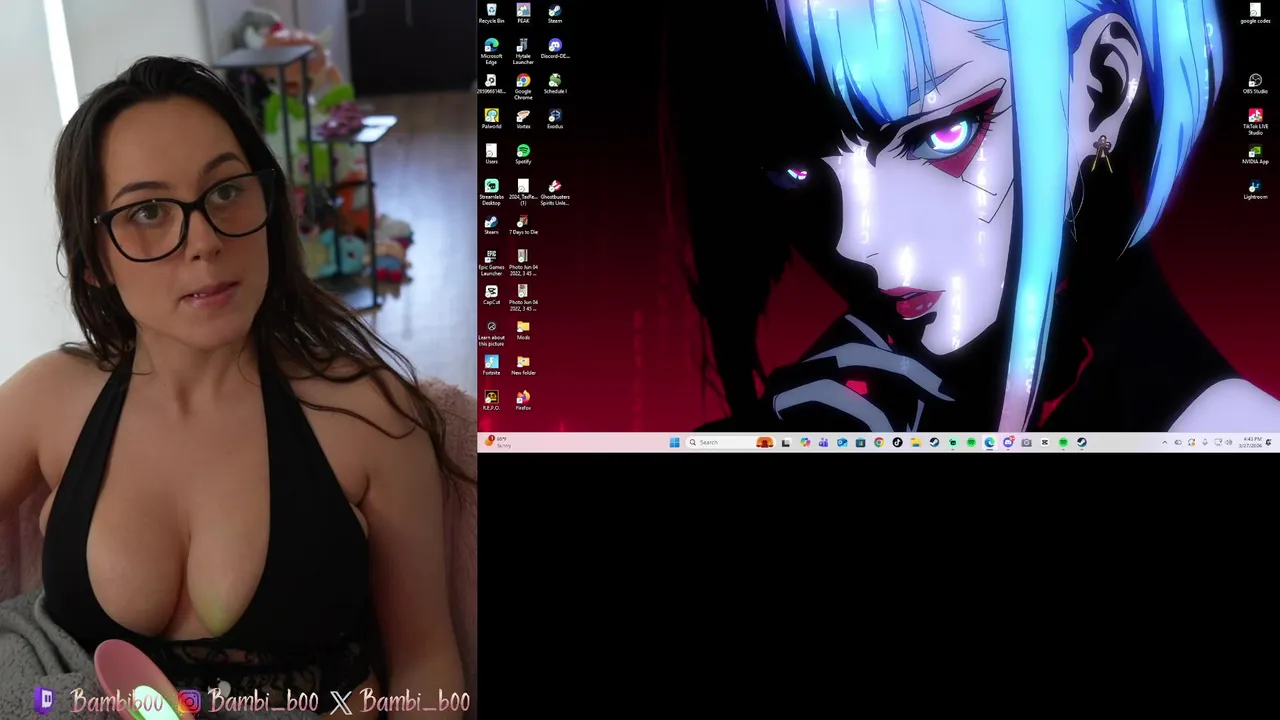Switch to Chrome on the taskbar
Screen dimensions: 1280x720
tap(879, 442)
